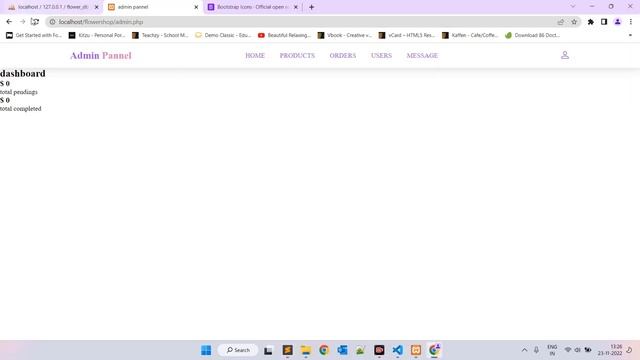Go back using the browser back arrow
Image resolution: width=640 pixels, height=360 pixels.
click(x=9, y=22)
